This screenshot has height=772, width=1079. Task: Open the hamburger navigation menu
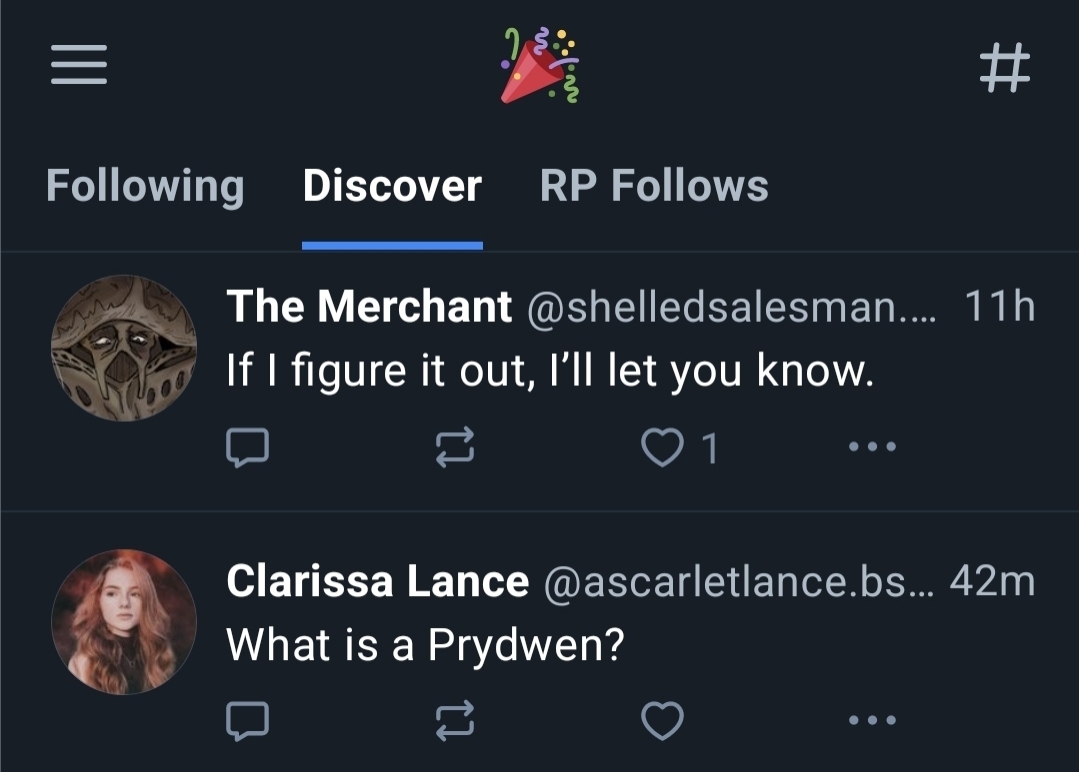[x=79, y=68]
